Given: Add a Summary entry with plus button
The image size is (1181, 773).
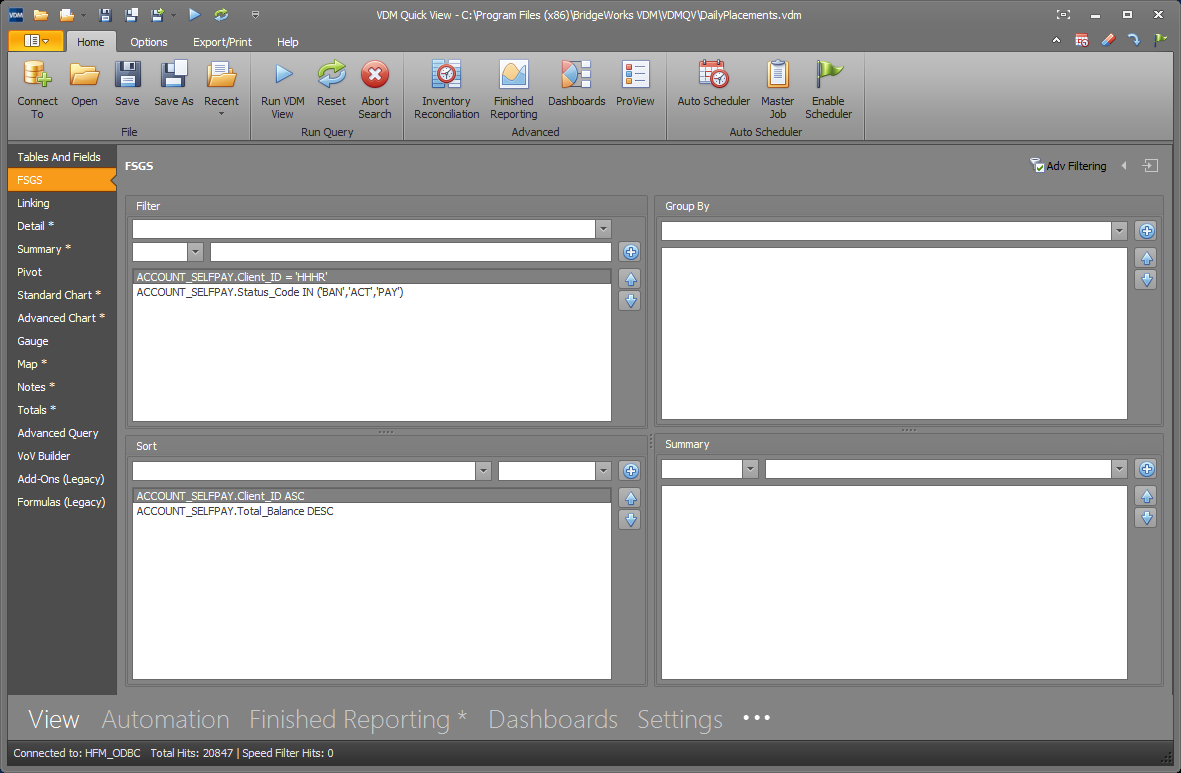Looking at the screenshot, I should (1146, 469).
